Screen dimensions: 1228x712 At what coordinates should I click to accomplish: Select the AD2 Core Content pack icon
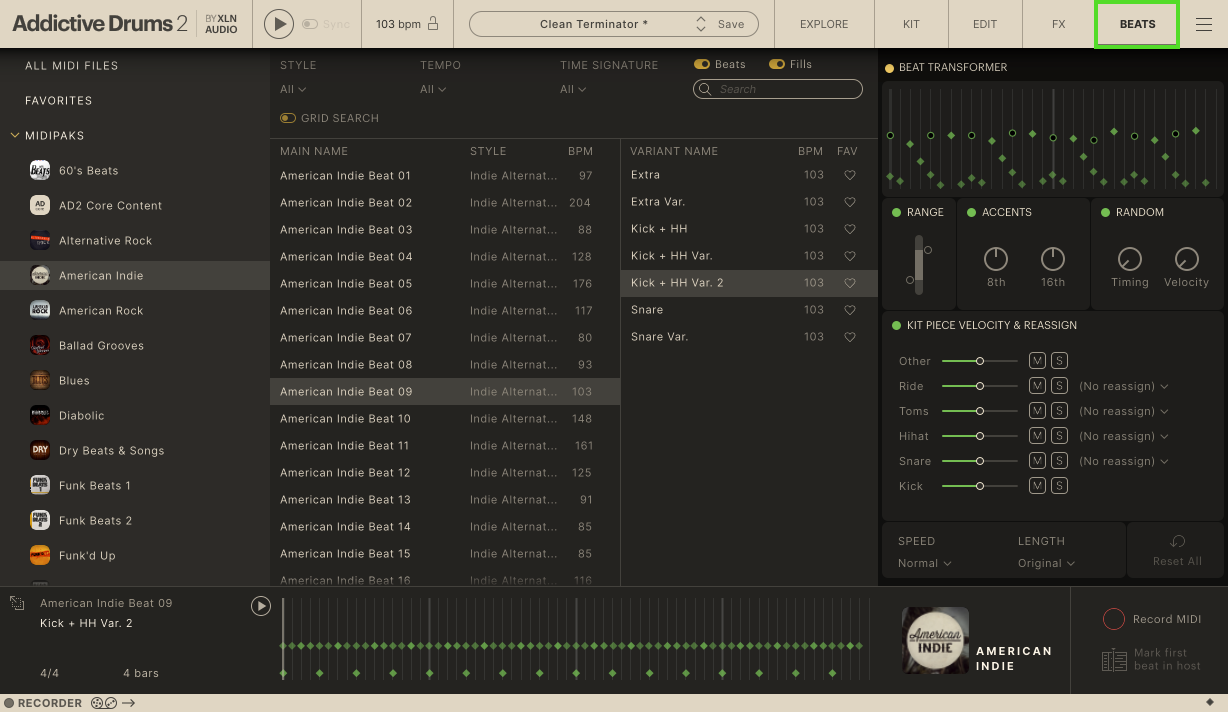[40, 206]
